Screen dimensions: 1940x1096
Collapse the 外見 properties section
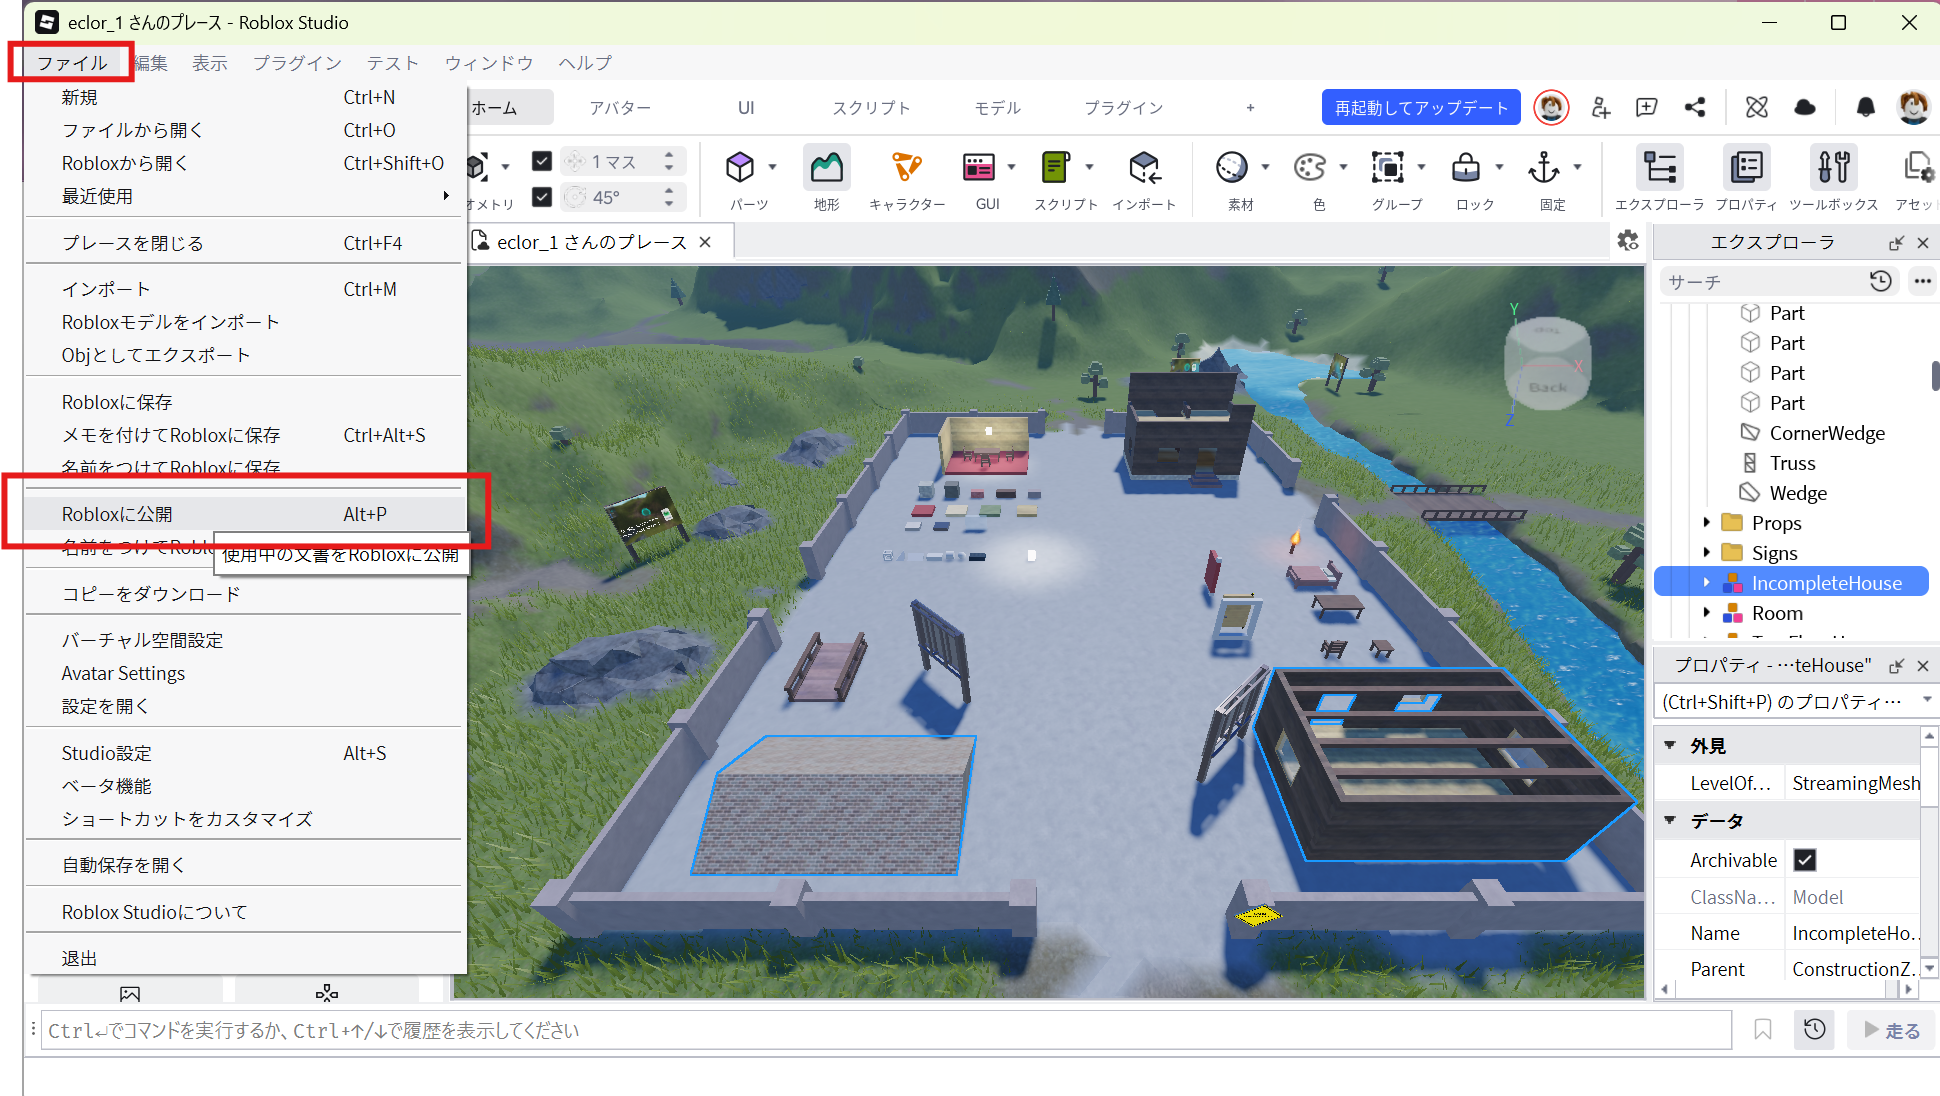(1670, 745)
